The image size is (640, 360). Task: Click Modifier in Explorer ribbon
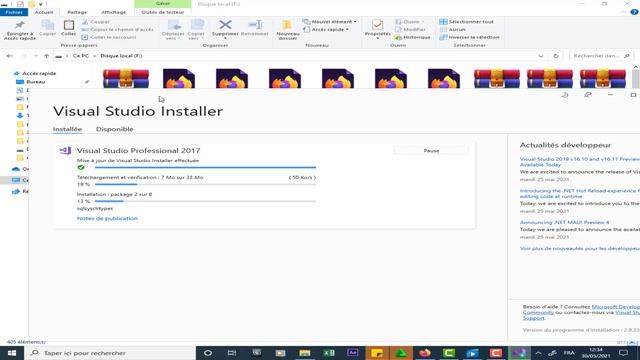(x=410, y=29)
